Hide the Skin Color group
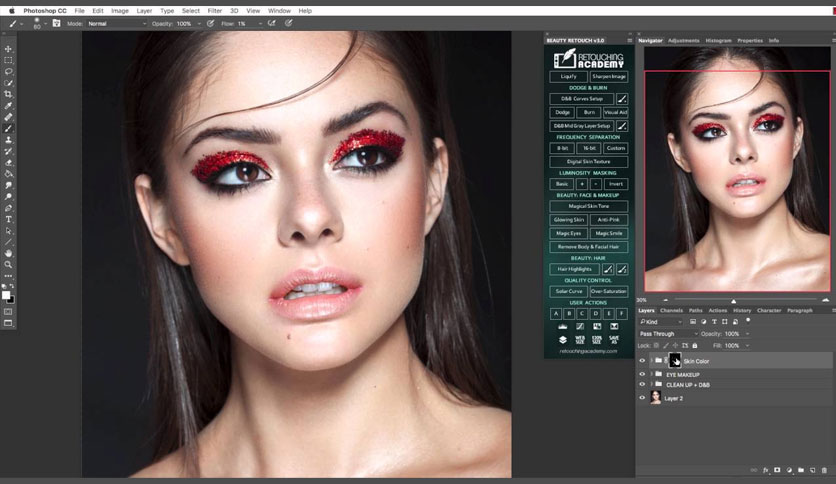The image size is (836, 484). 642,361
